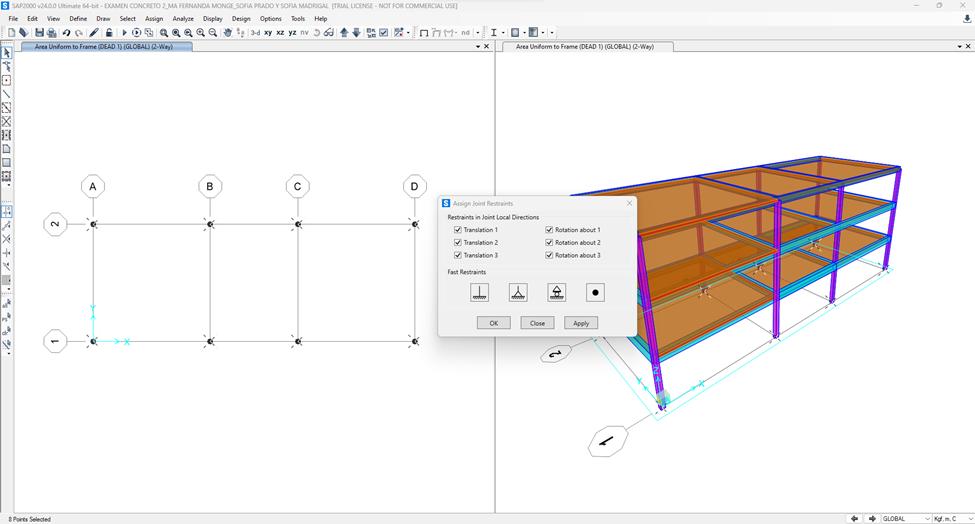Screen dimensions: 975x524
Task: Click the Save model icon
Action: 40,32
